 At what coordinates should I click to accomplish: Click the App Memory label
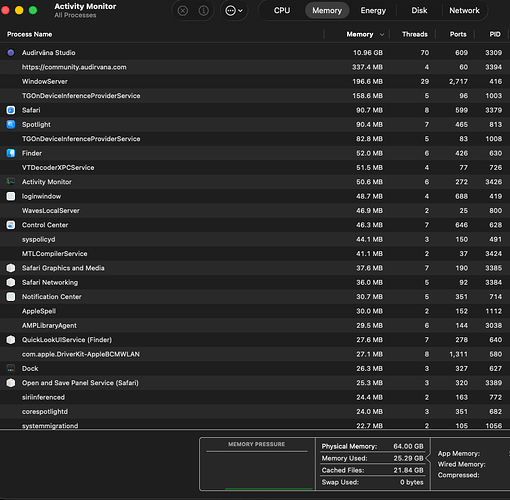point(459,453)
